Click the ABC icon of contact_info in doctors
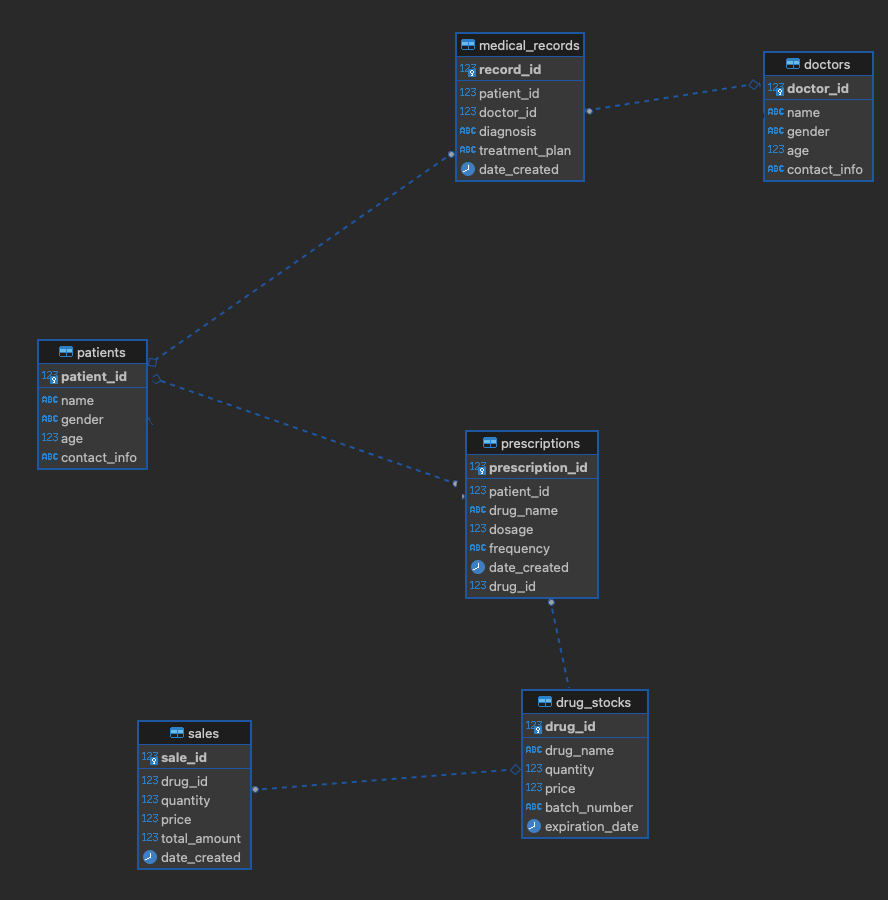 click(776, 169)
